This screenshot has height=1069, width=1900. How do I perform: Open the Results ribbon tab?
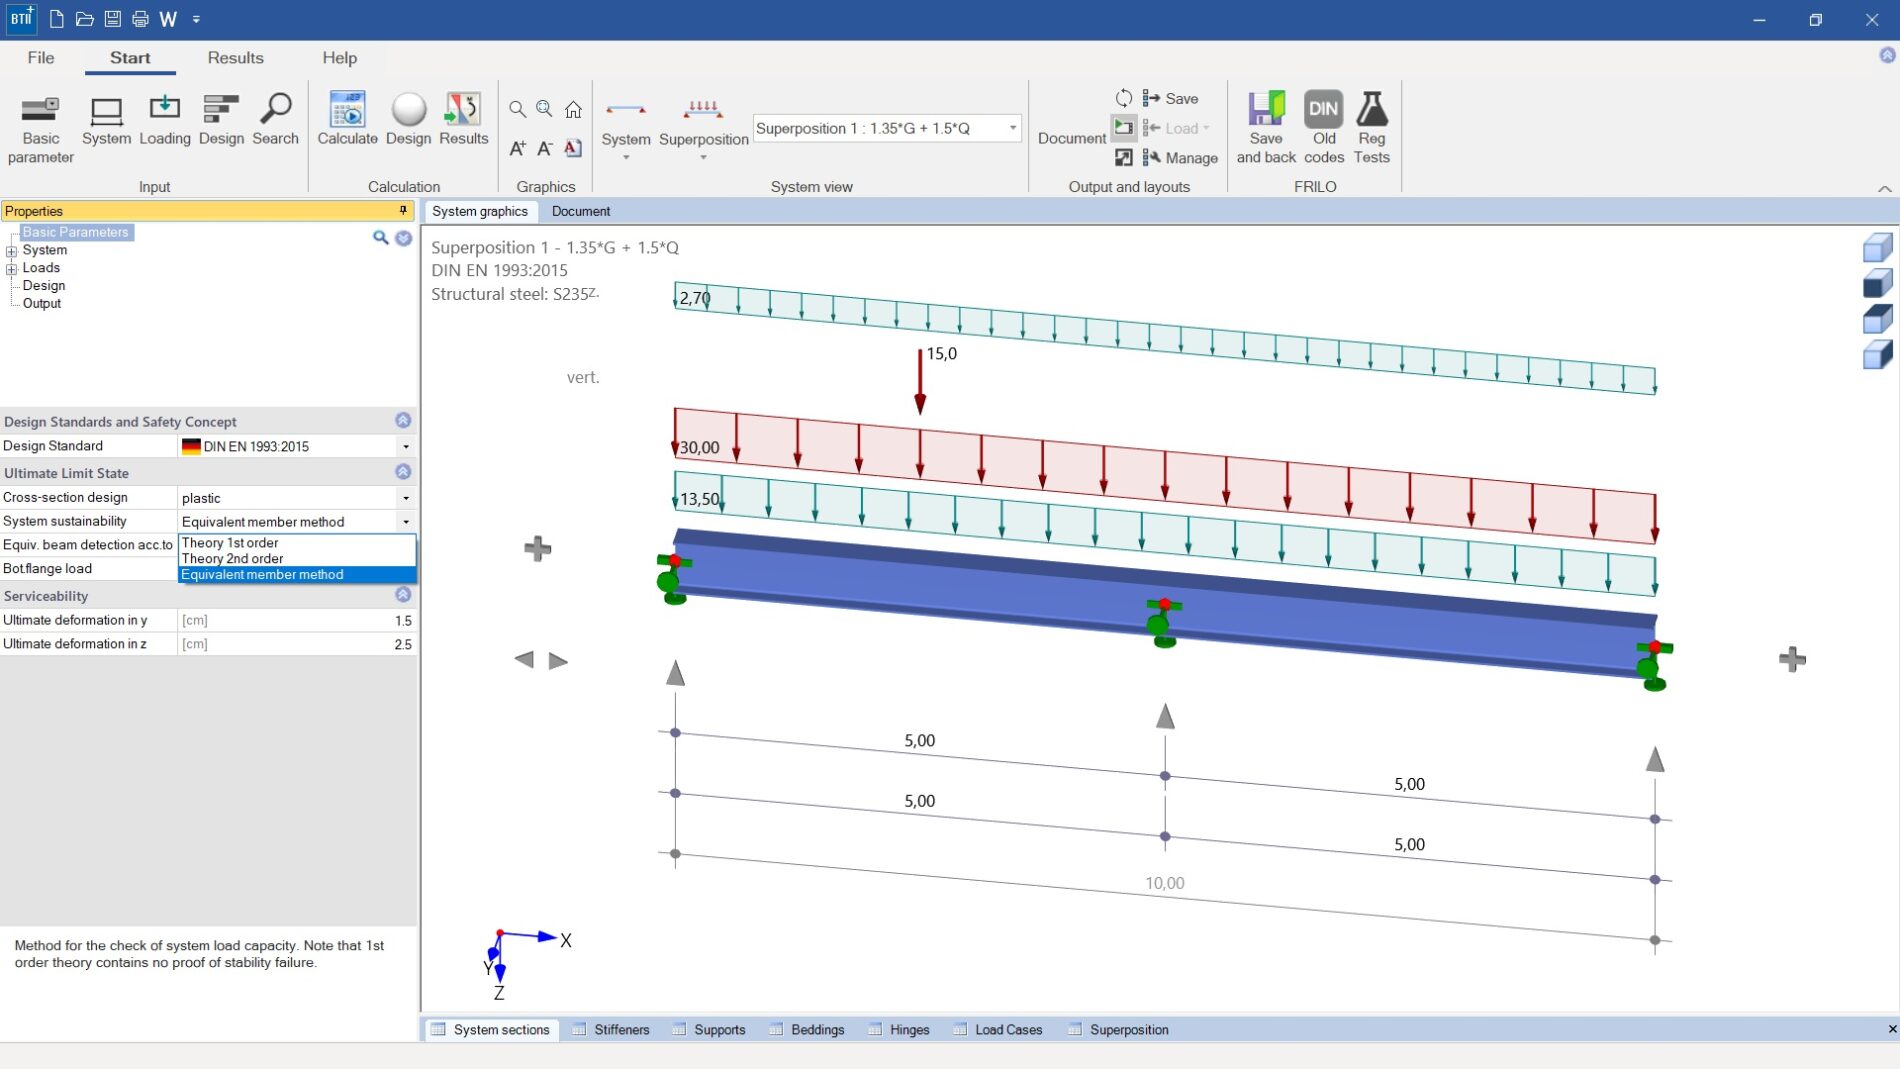(x=235, y=58)
